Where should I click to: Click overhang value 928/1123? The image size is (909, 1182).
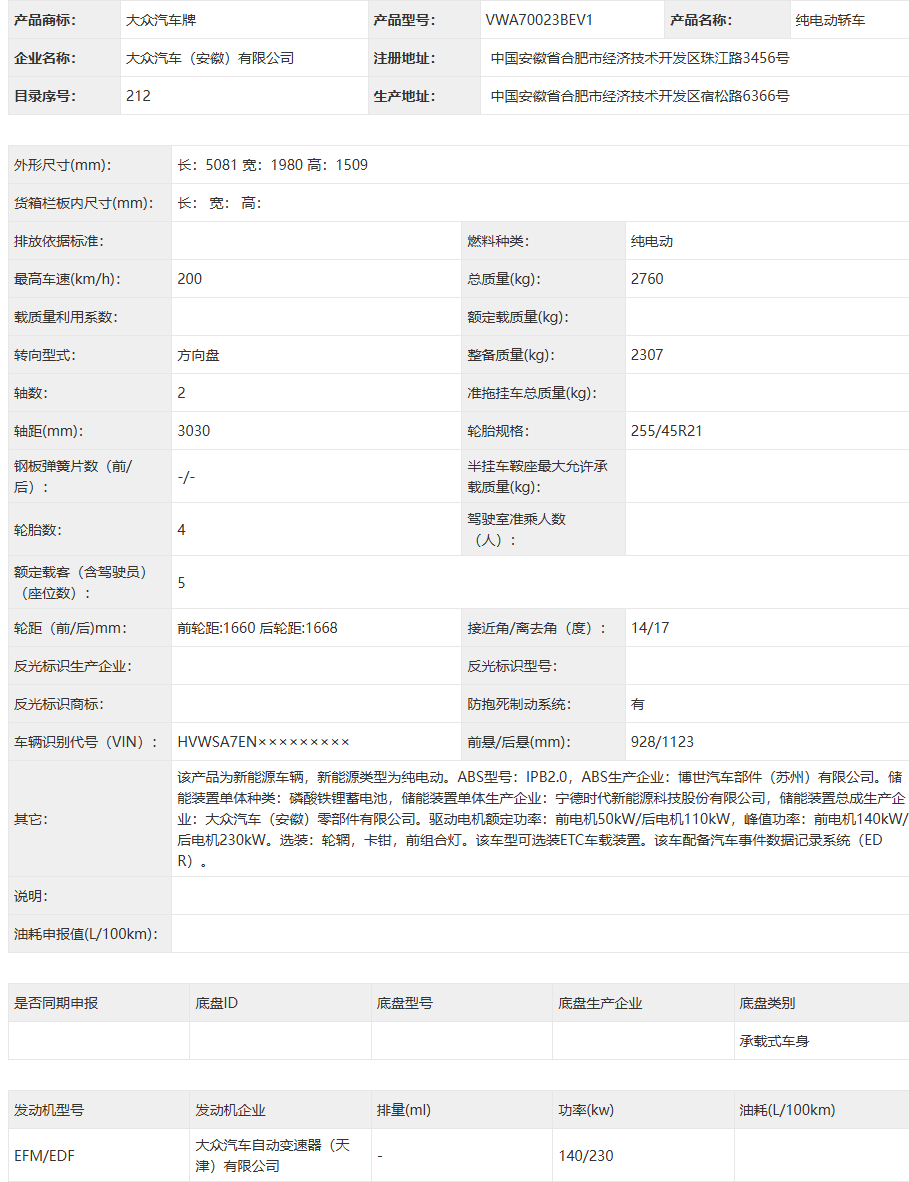click(x=662, y=742)
